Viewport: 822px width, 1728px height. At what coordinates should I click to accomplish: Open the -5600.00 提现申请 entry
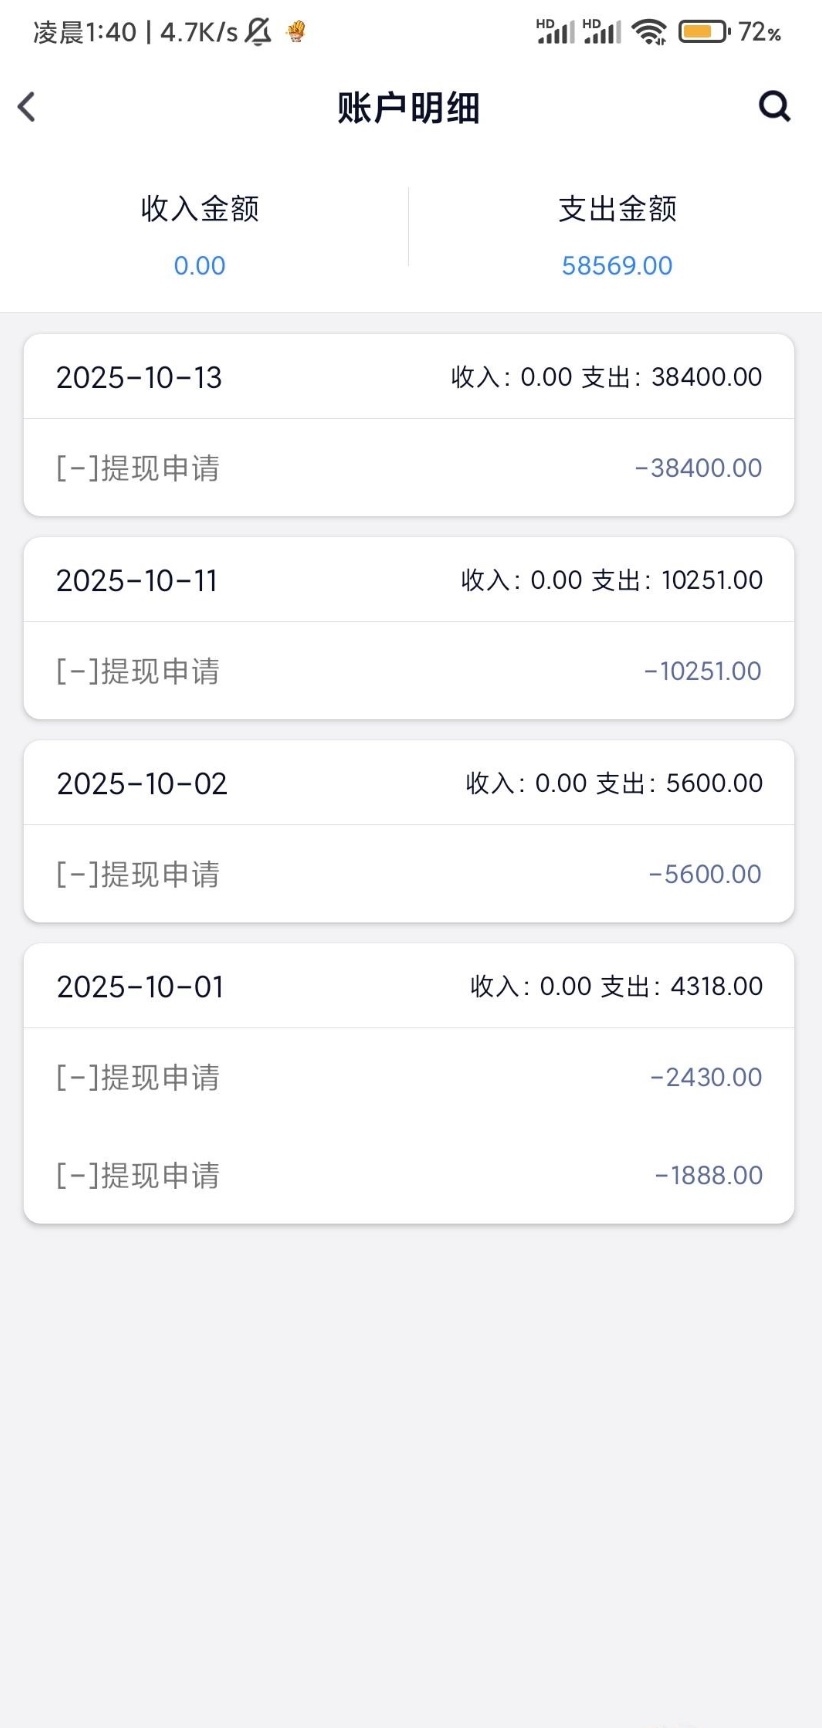(409, 874)
